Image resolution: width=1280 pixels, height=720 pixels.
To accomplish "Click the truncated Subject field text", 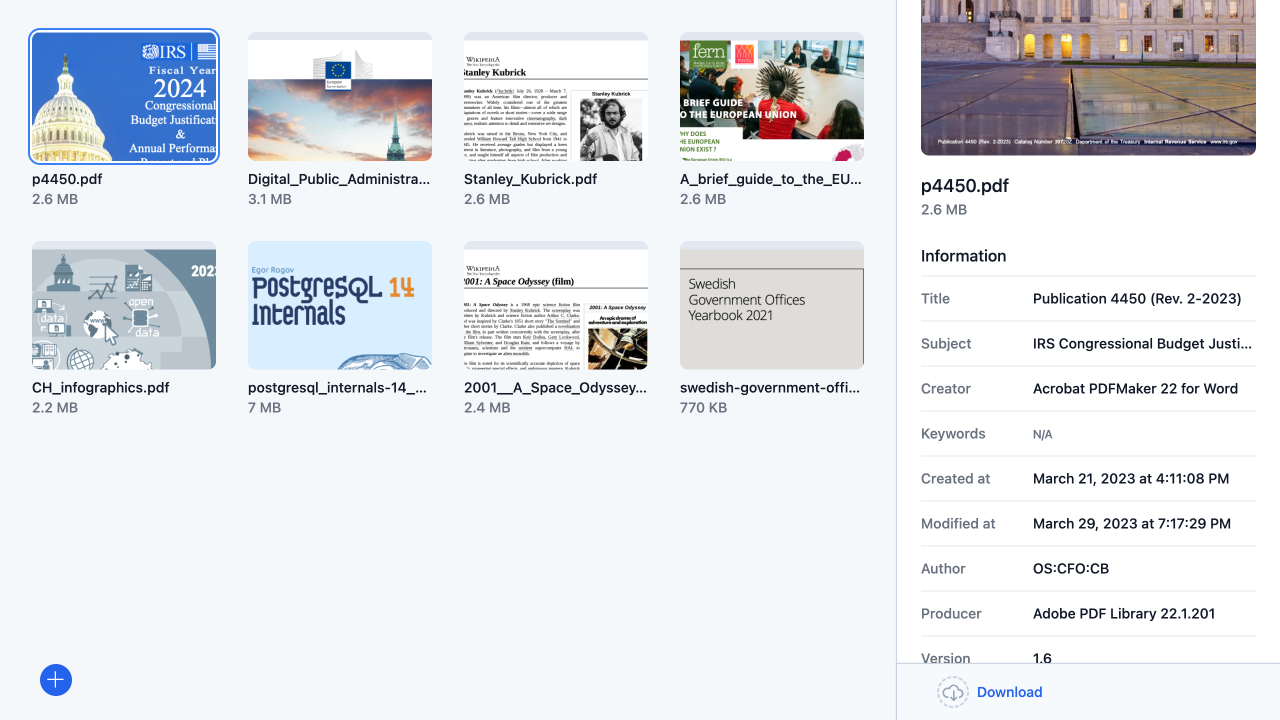I will (1143, 343).
